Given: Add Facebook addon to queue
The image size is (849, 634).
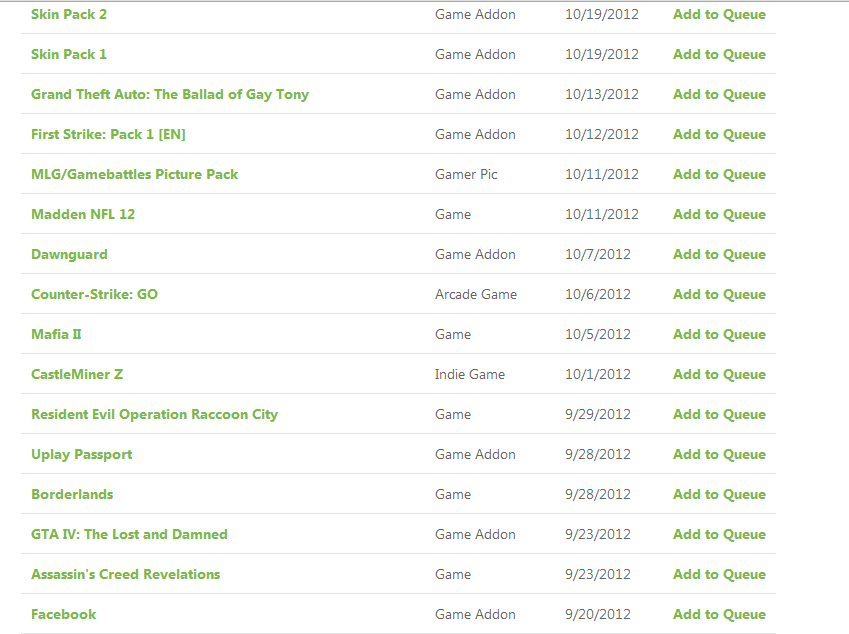Looking at the screenshot, I should tap(719, 614).
